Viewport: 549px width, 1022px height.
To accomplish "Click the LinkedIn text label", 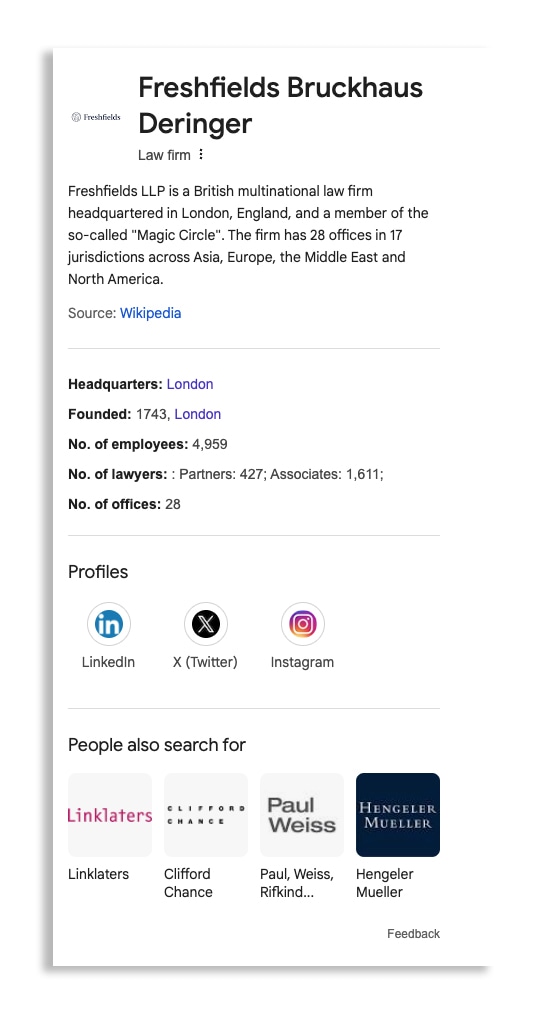I will click(x=108, y=662).
